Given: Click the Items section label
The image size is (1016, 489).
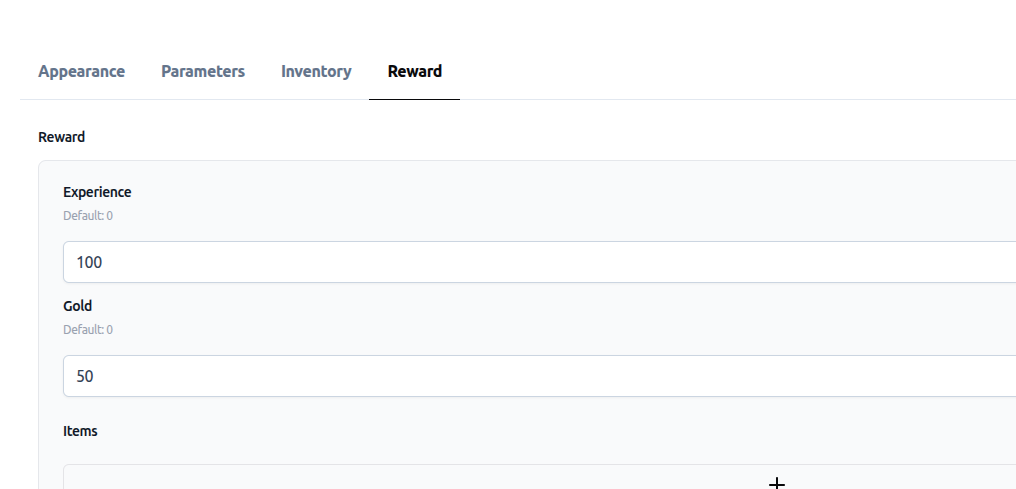Looking at the screenshot, I should pyautogui.click(x=80, y=431).
